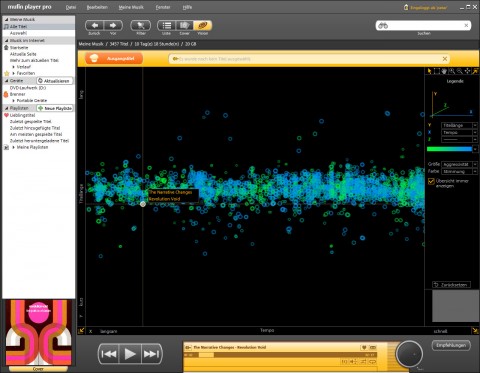Image resolution: width=480 pixels, height=373 pixels.
Task: Open the Fenster menu
Action: pos(163,7)
